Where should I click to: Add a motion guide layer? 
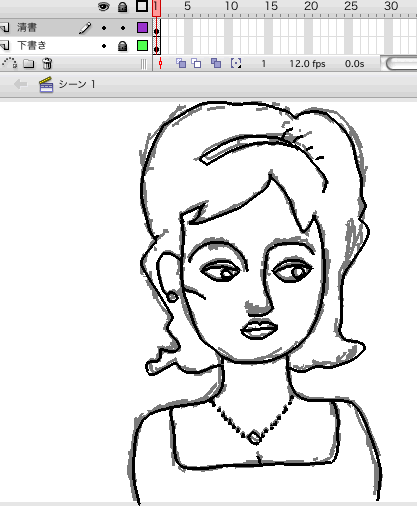click(x=10, y=63)
